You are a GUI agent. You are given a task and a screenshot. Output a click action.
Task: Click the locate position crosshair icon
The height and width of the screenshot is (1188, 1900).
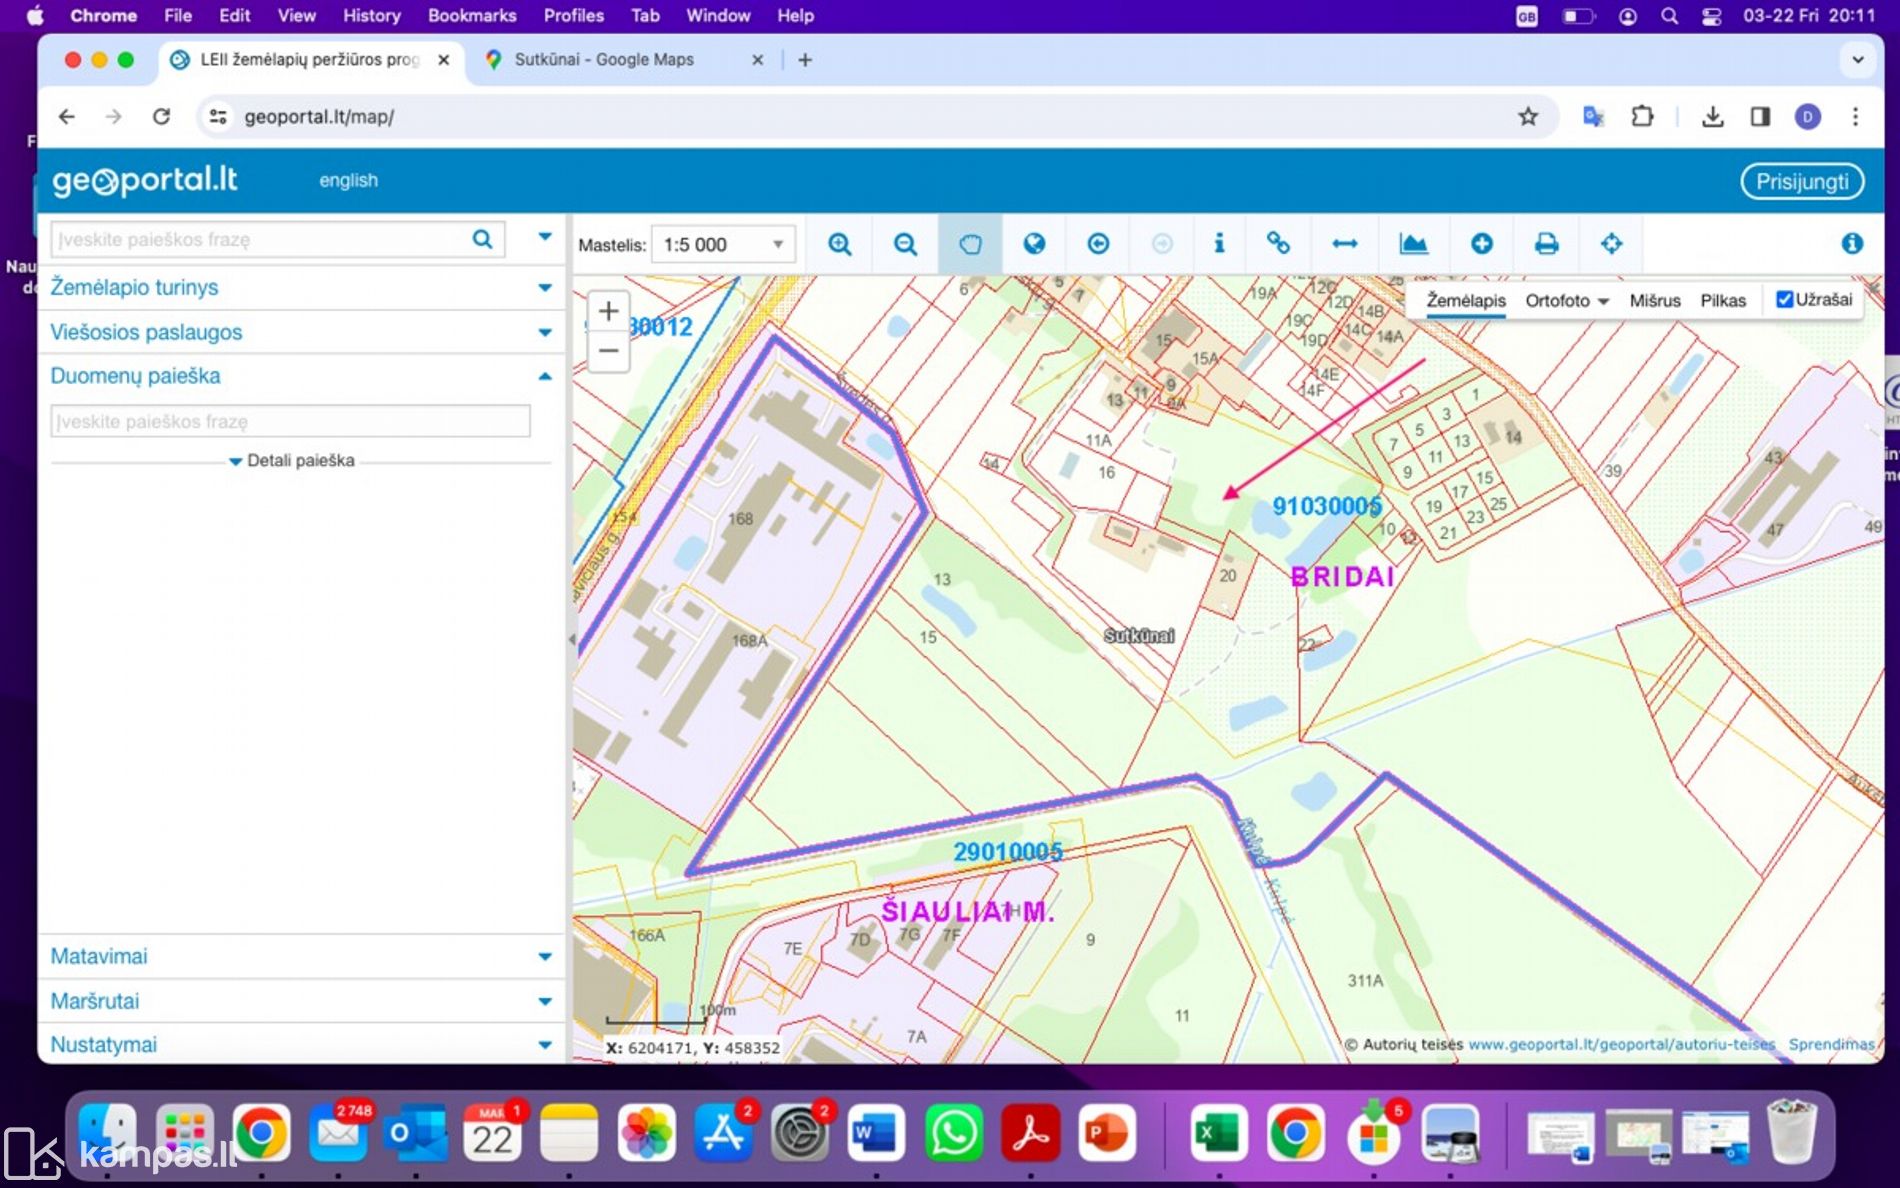click(1611, 244)
